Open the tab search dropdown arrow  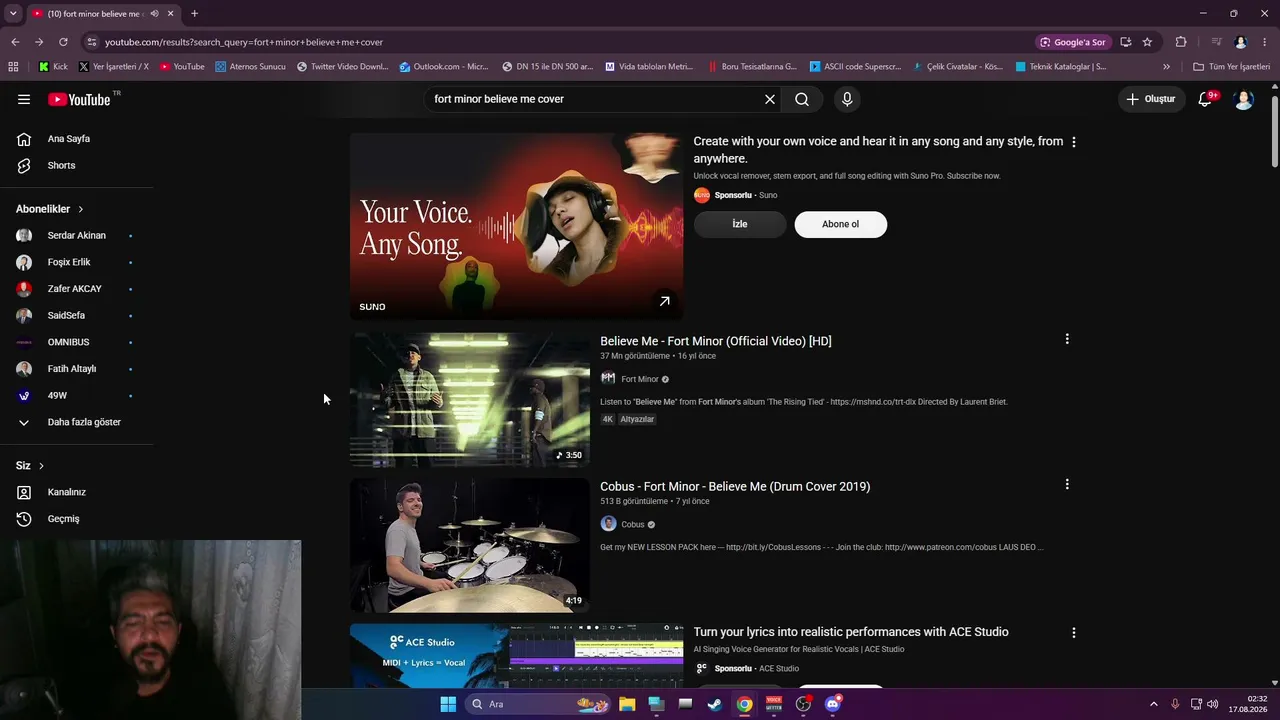[x=13, y=14]
